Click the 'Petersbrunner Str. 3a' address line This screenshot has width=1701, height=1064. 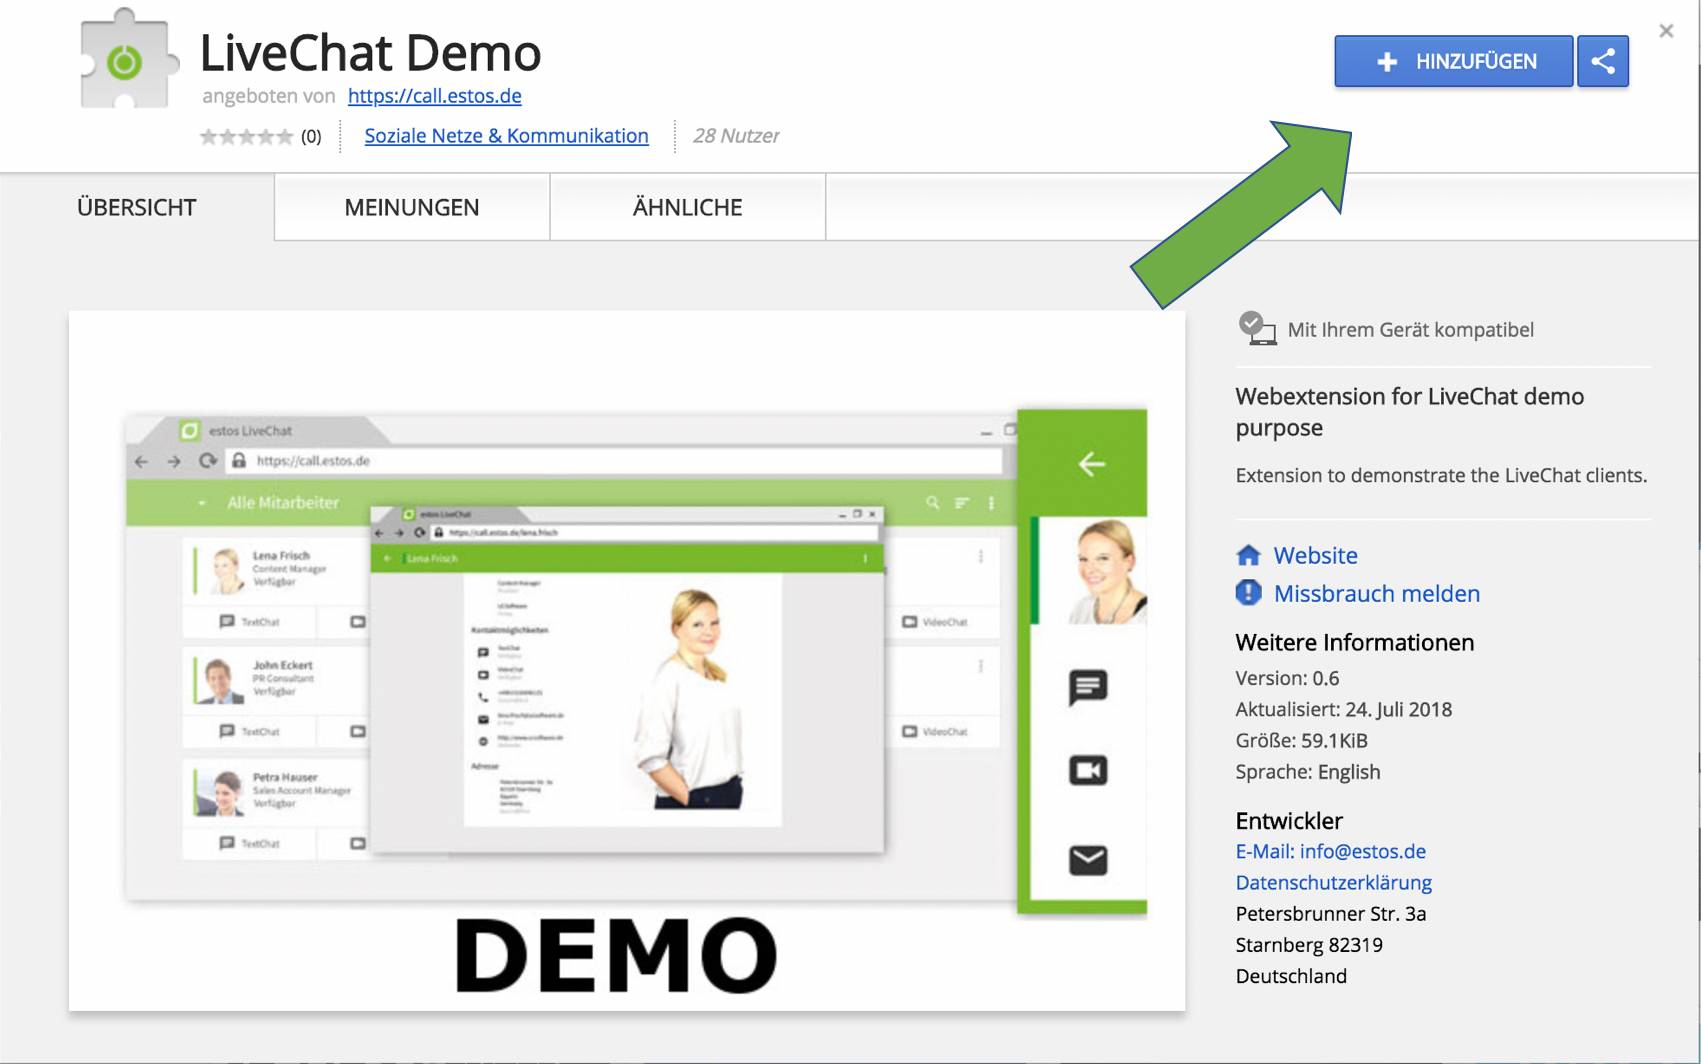pos(1331,914)
